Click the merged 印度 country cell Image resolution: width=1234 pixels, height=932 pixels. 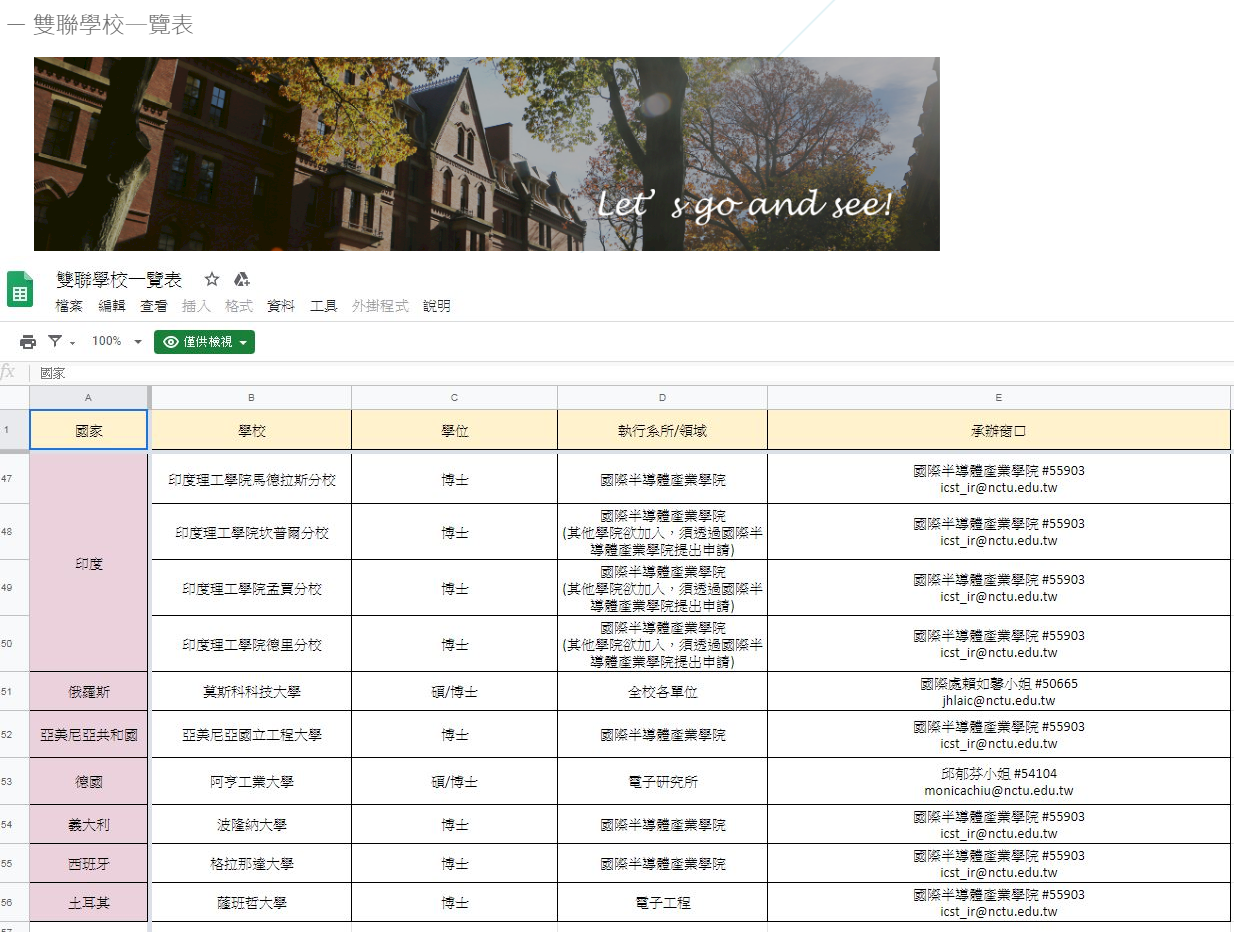(x=89, y=564)
